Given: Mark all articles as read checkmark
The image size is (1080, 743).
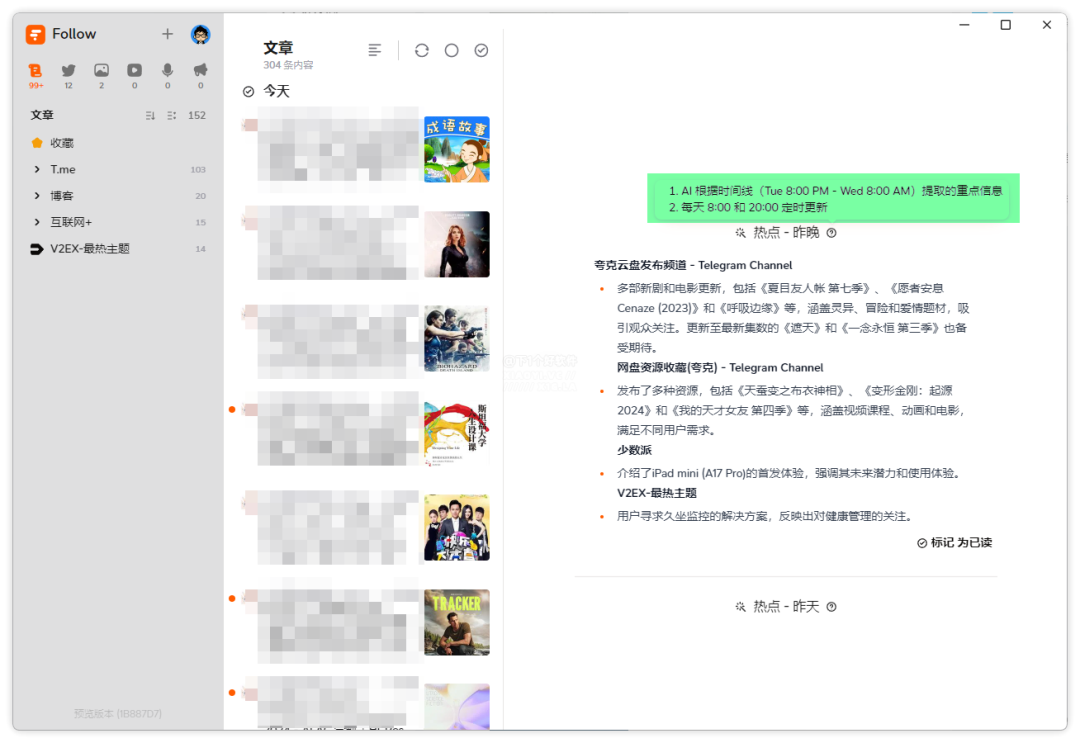Looking at the screenshot, I should [x=481, y=50].
